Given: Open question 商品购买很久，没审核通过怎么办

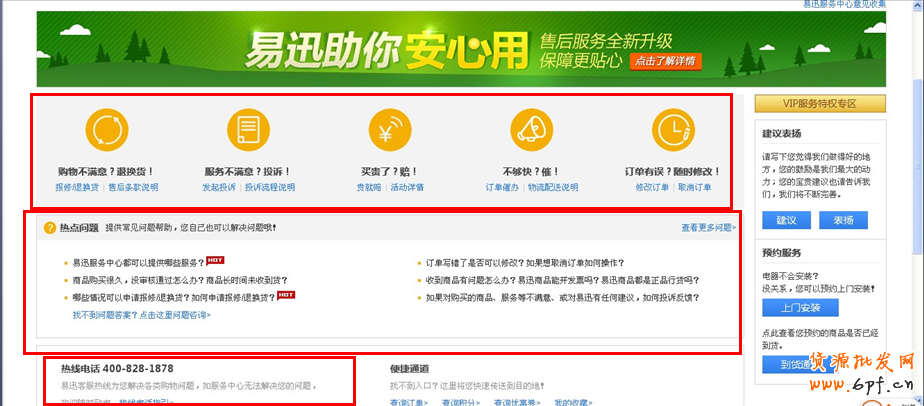Looking at the screenshot, I should [180, 280].
